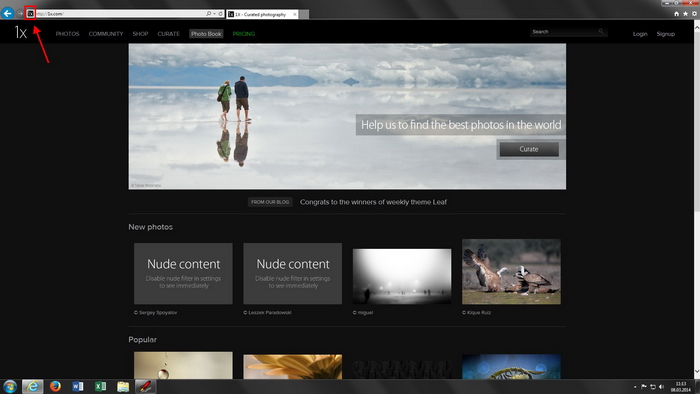The height and width of the screenshot is (394, 700).
Task: Click the 1x logo in the site header
Action: pyautogui.click(x=21, y=33)
